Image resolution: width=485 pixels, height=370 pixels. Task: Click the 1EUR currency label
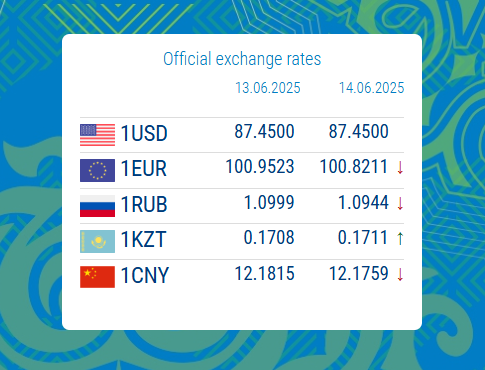pos(144,169)
